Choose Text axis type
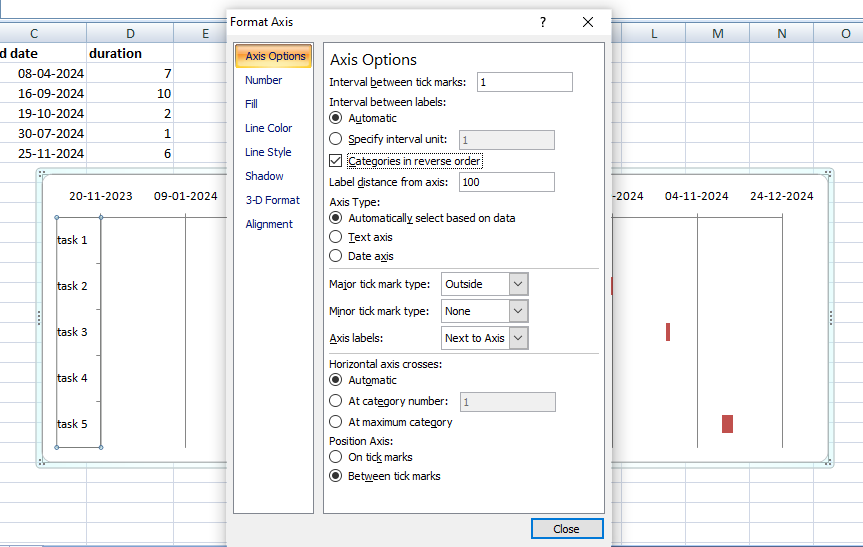The image size is (863, 547). click(x=335, y=237)
